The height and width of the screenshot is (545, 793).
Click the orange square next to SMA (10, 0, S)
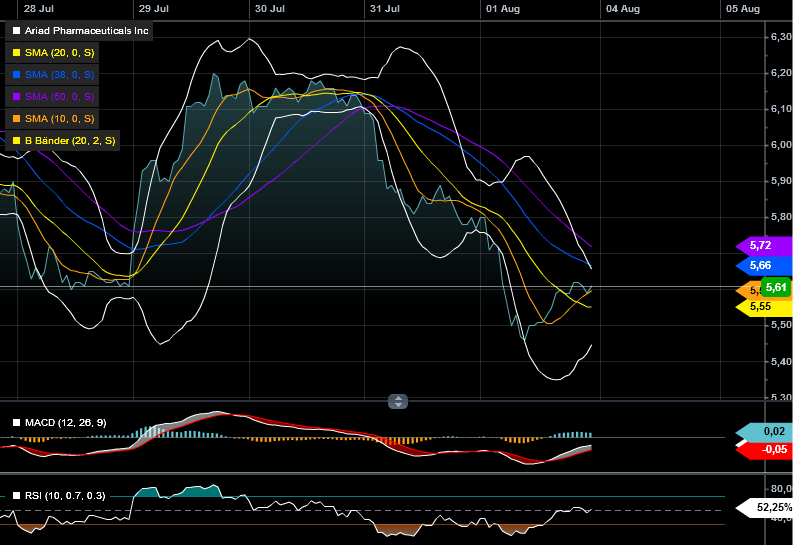15,119
